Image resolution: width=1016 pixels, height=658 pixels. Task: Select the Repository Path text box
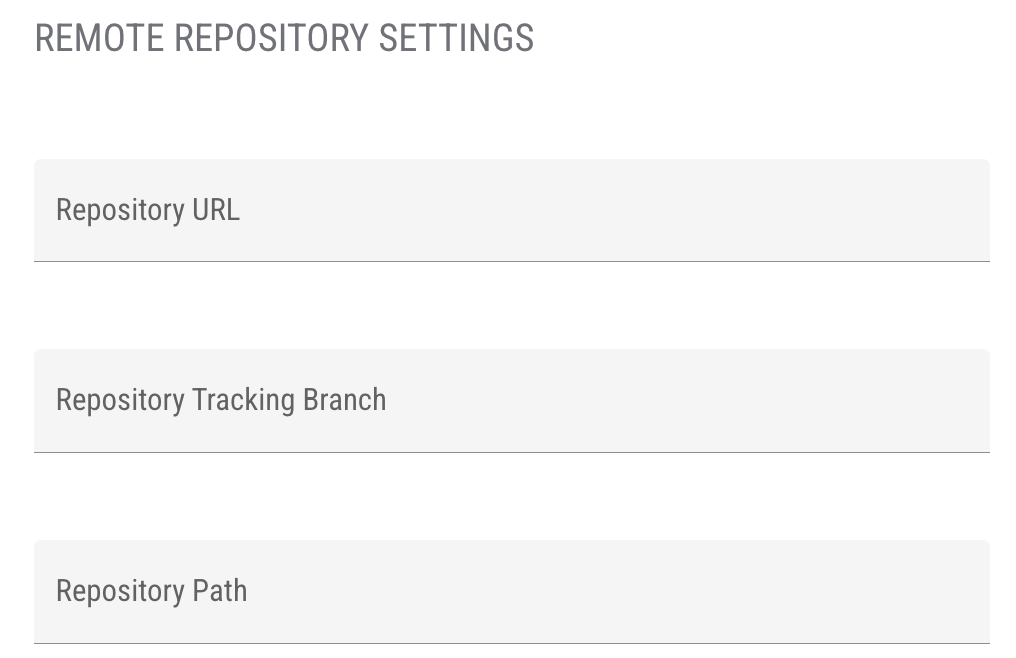pos(511,591)
